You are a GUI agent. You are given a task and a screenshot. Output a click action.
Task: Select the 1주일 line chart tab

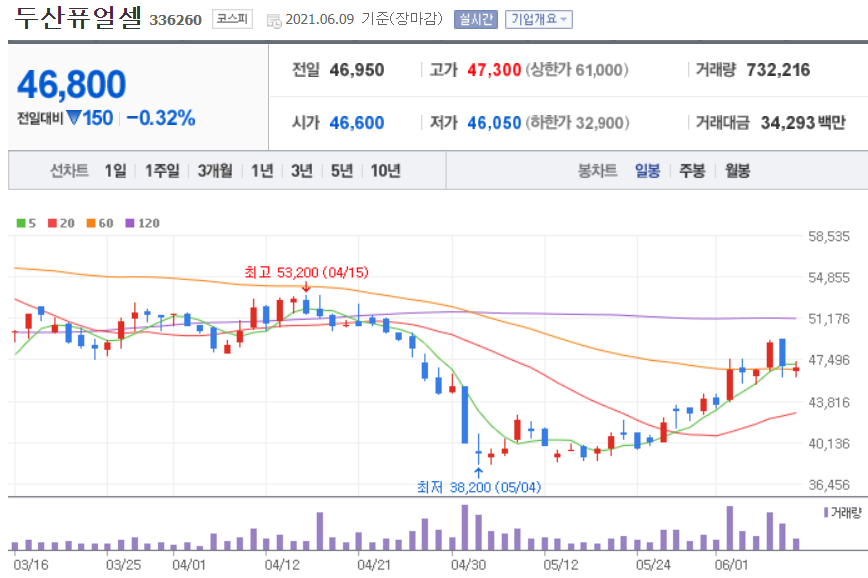pyautogui.click(x=162, y=171)
